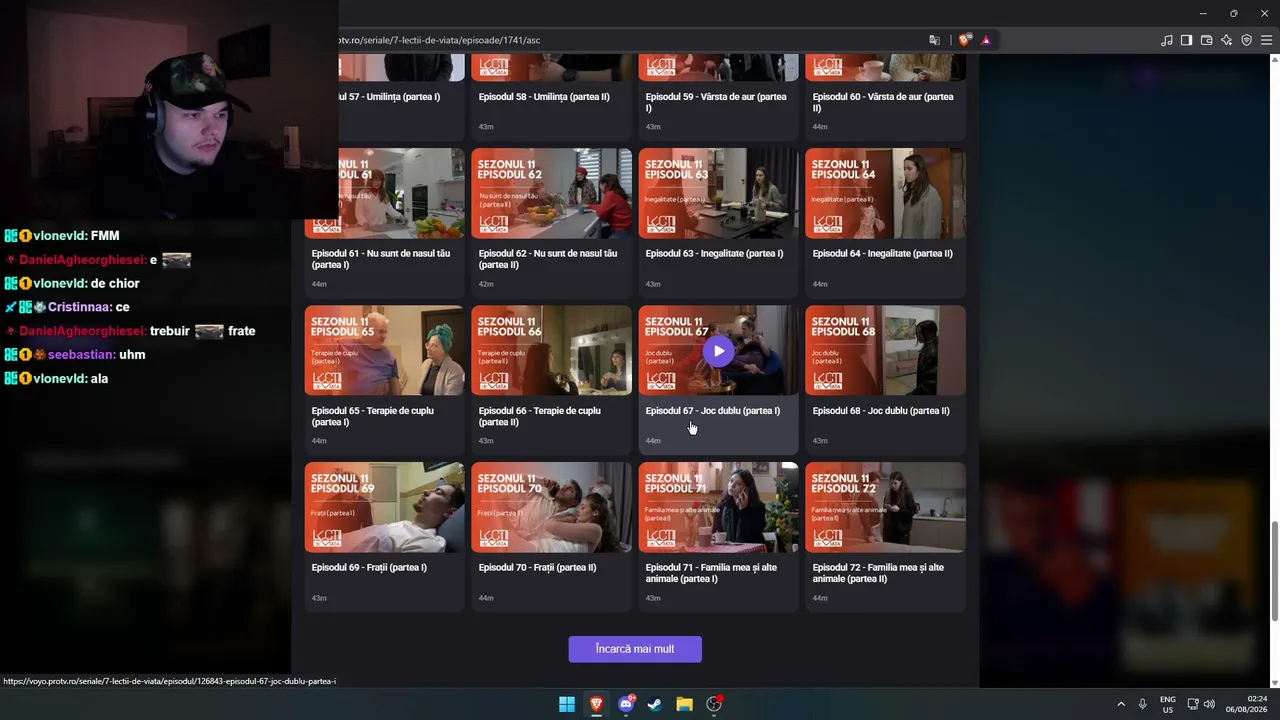Open link Episodul 62 - Nu sunt de nasul tău (partea II)
Image resolution: width=1280 pixels, height=720 pixels.
pos(548,259)
